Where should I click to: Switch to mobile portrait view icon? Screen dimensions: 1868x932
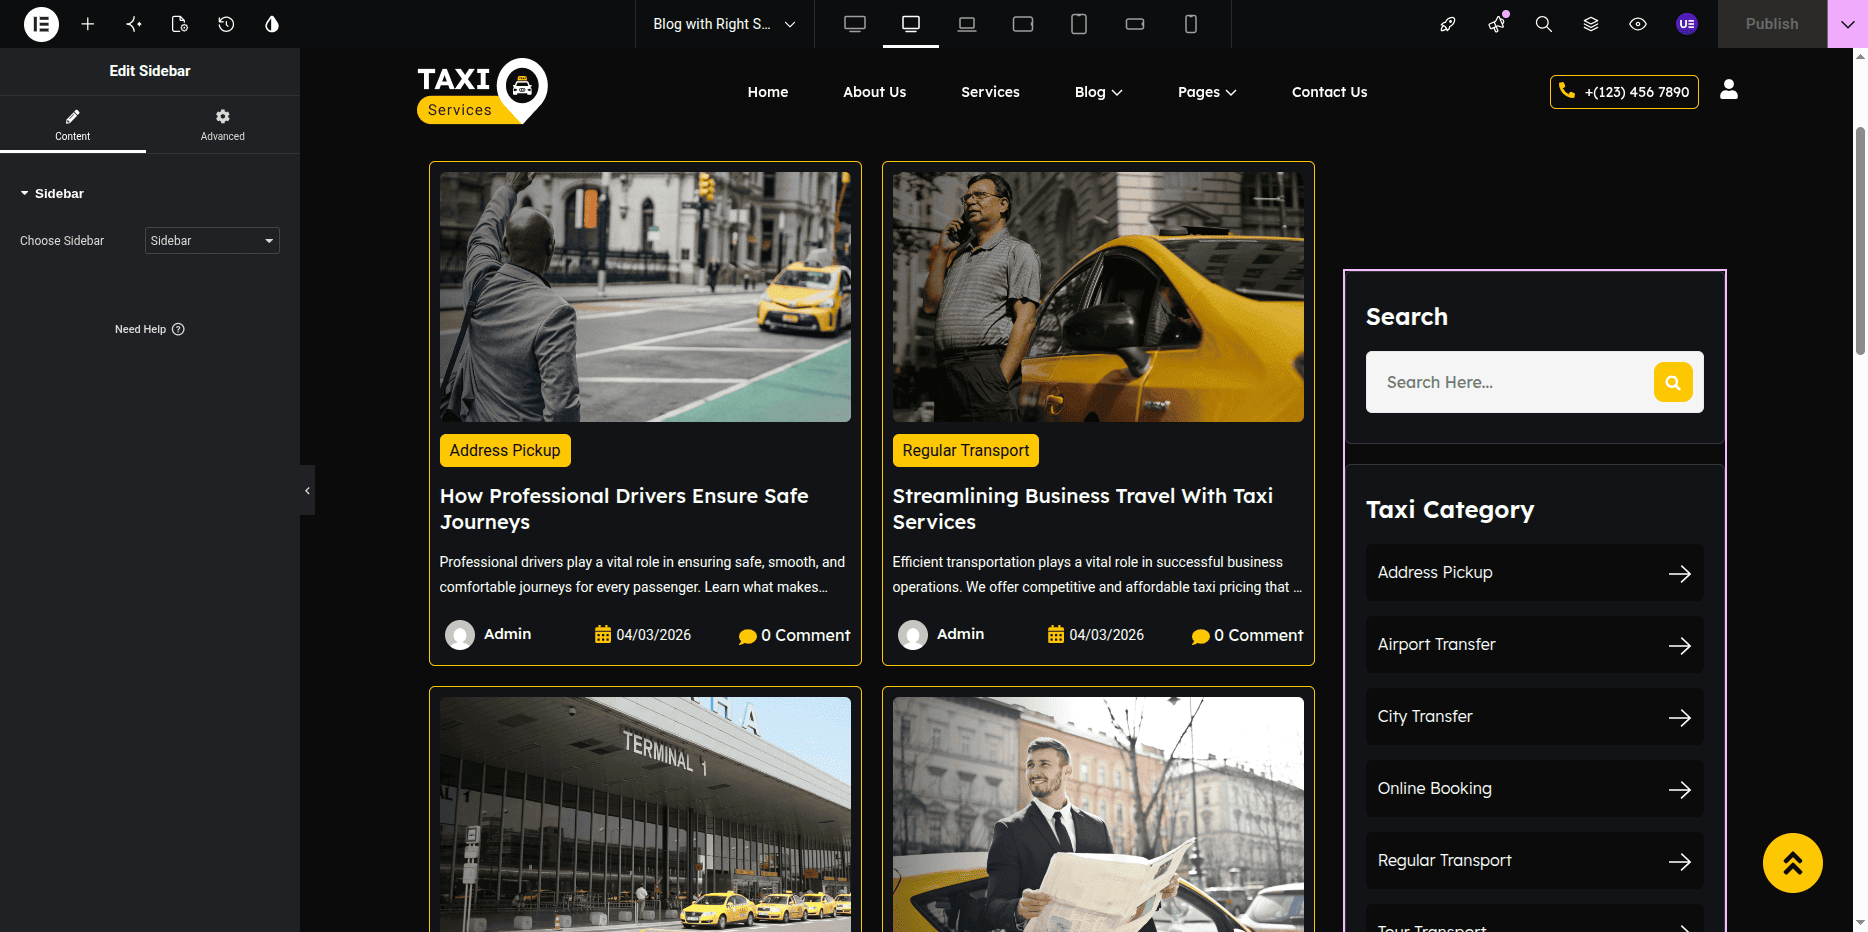click(1191, 24)
